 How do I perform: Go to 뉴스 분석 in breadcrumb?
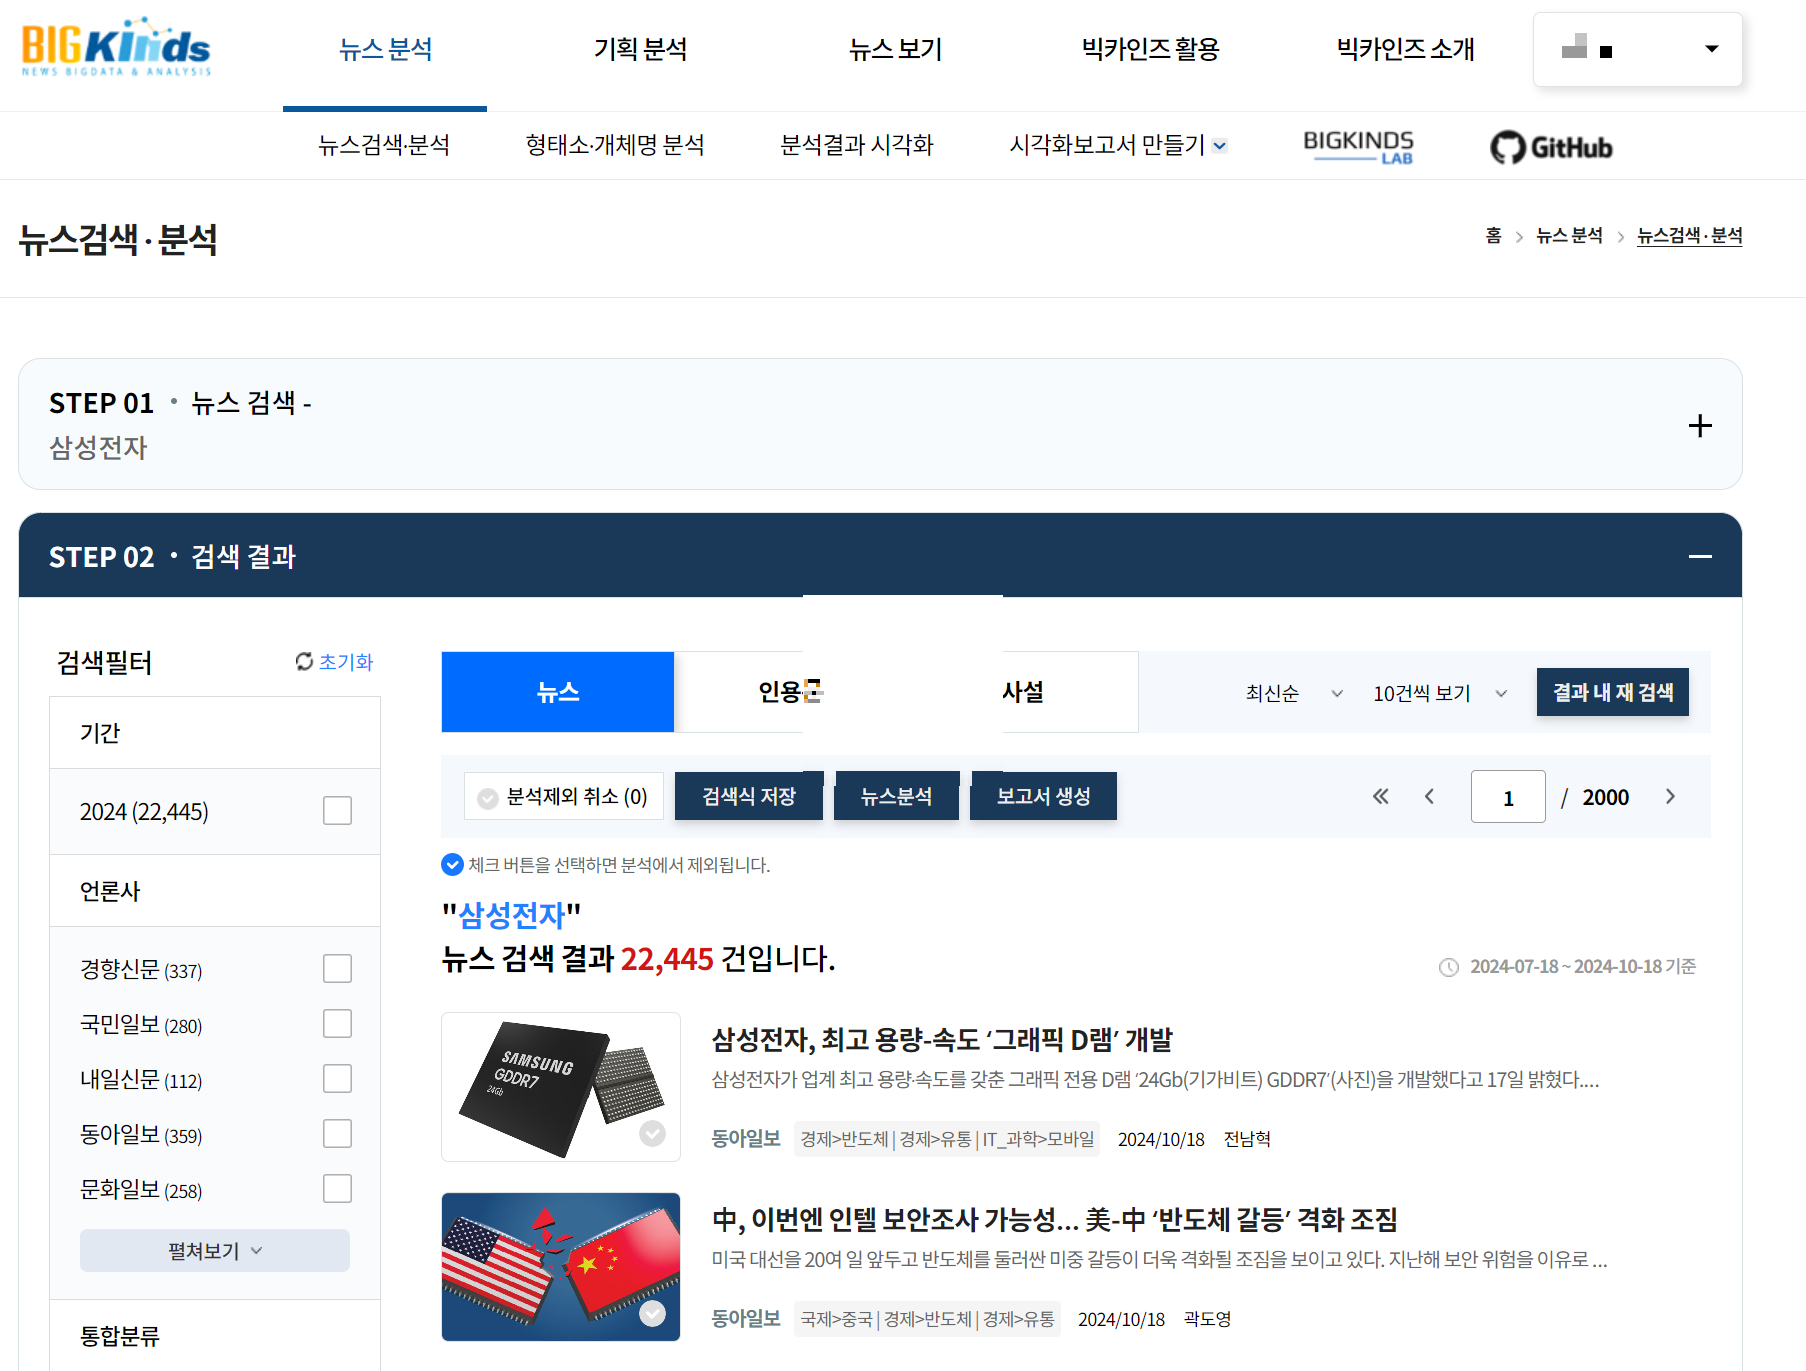[1569, 235]
